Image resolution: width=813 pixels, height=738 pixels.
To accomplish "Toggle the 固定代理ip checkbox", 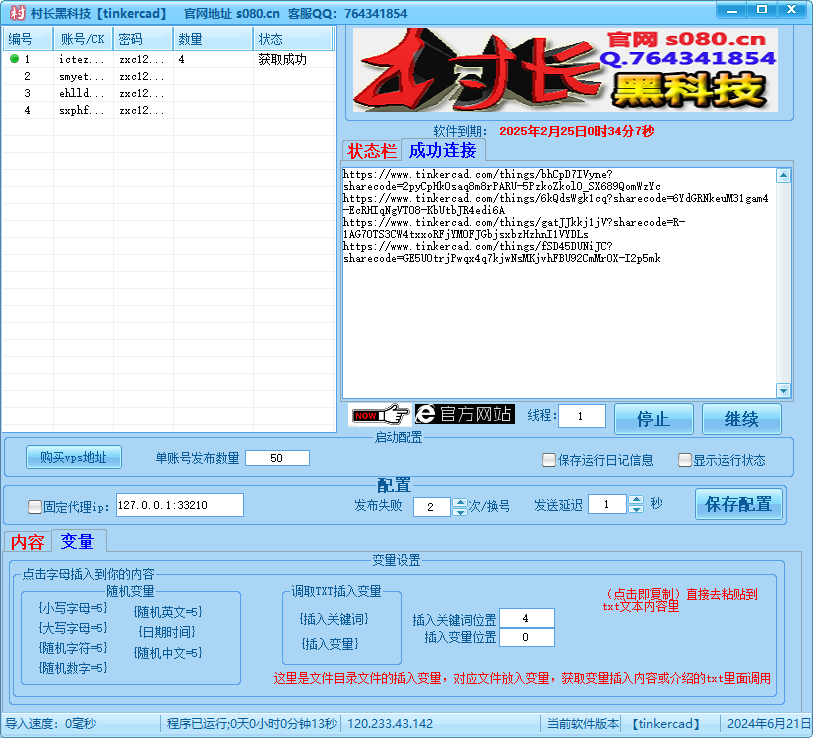I will (x=34, y=505).
